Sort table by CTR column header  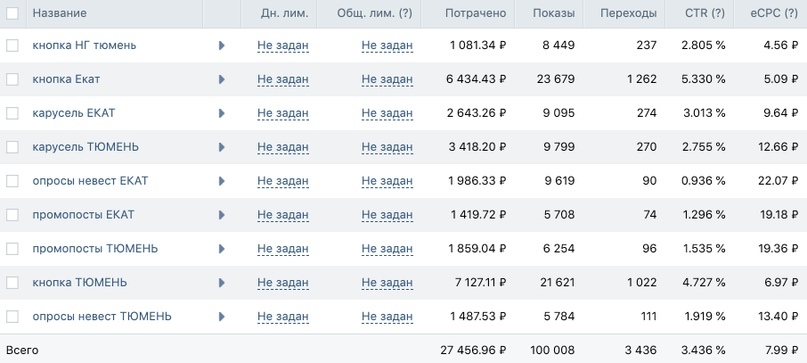705,13
